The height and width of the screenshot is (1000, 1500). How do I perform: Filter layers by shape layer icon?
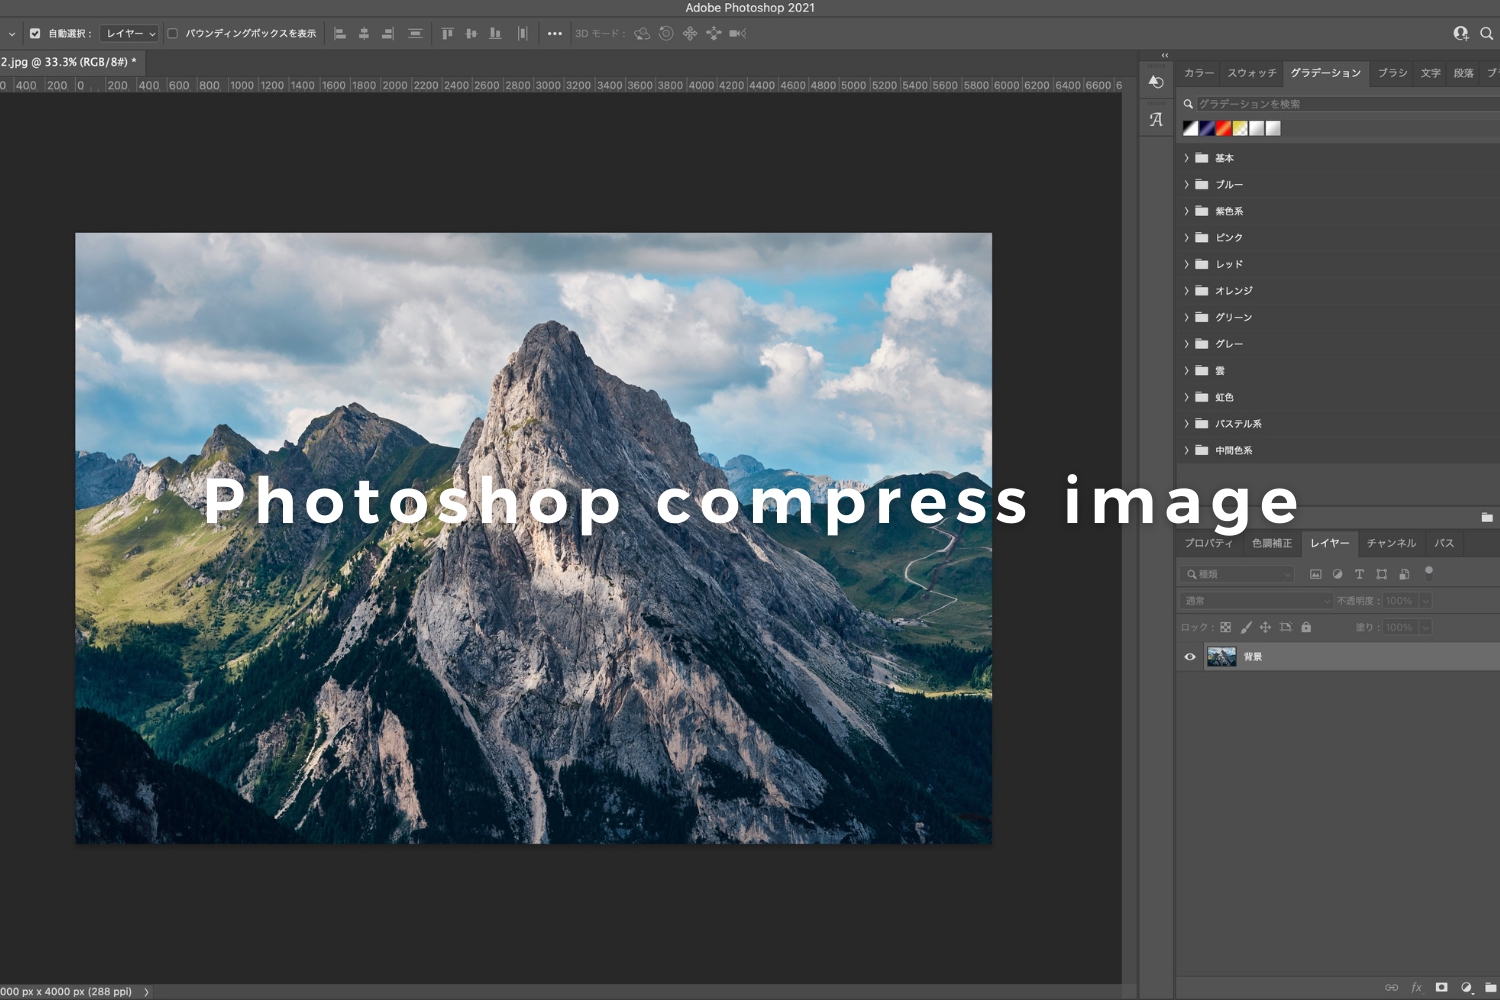(1382, 575)
